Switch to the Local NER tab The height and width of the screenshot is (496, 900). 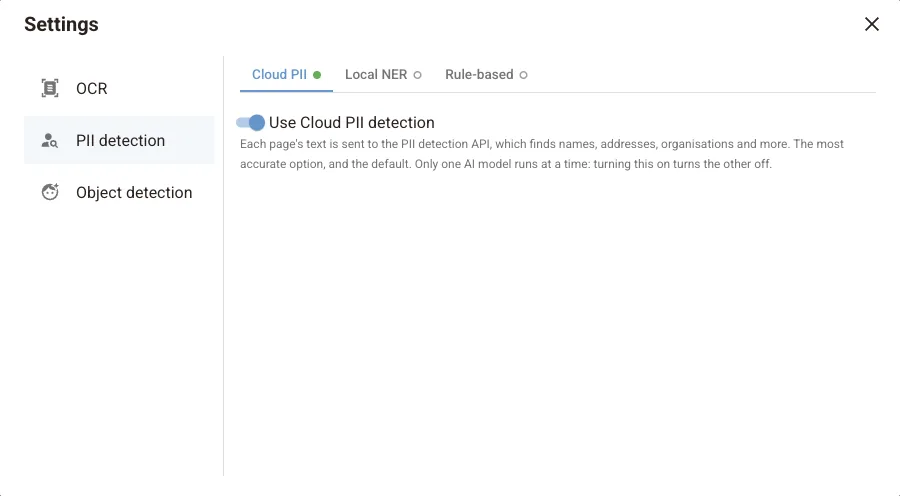pyautogui.click(x=383, y=75)
